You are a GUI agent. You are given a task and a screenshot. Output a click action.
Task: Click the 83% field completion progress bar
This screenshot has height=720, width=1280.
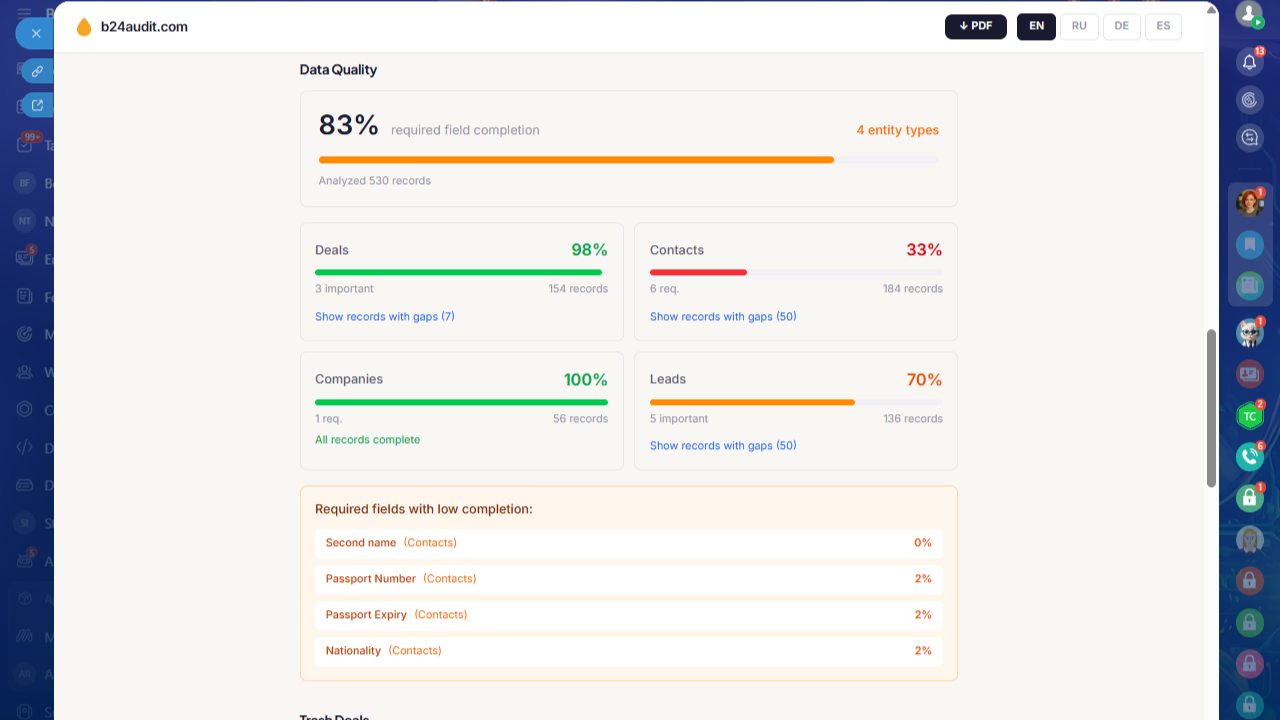tap(628, 160)
